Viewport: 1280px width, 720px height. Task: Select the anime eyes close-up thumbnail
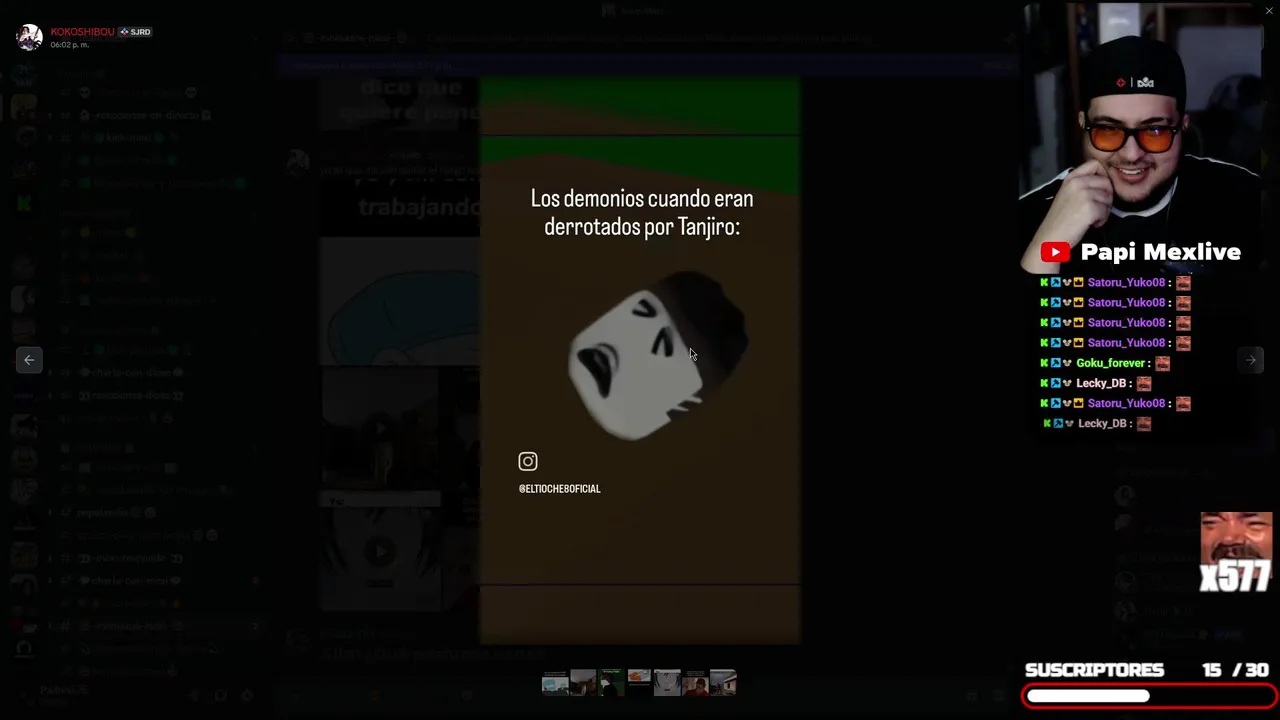667,683
